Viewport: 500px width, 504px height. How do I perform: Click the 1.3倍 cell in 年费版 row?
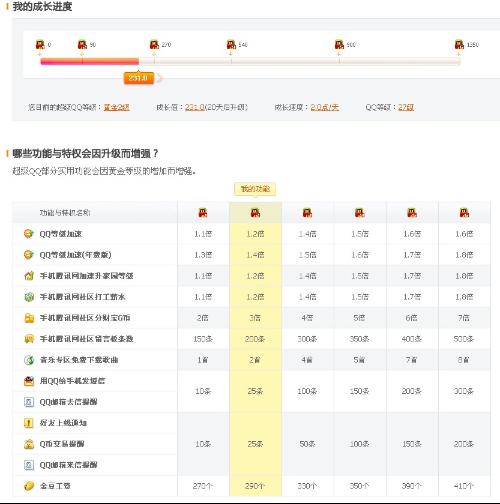click(203, 255)
